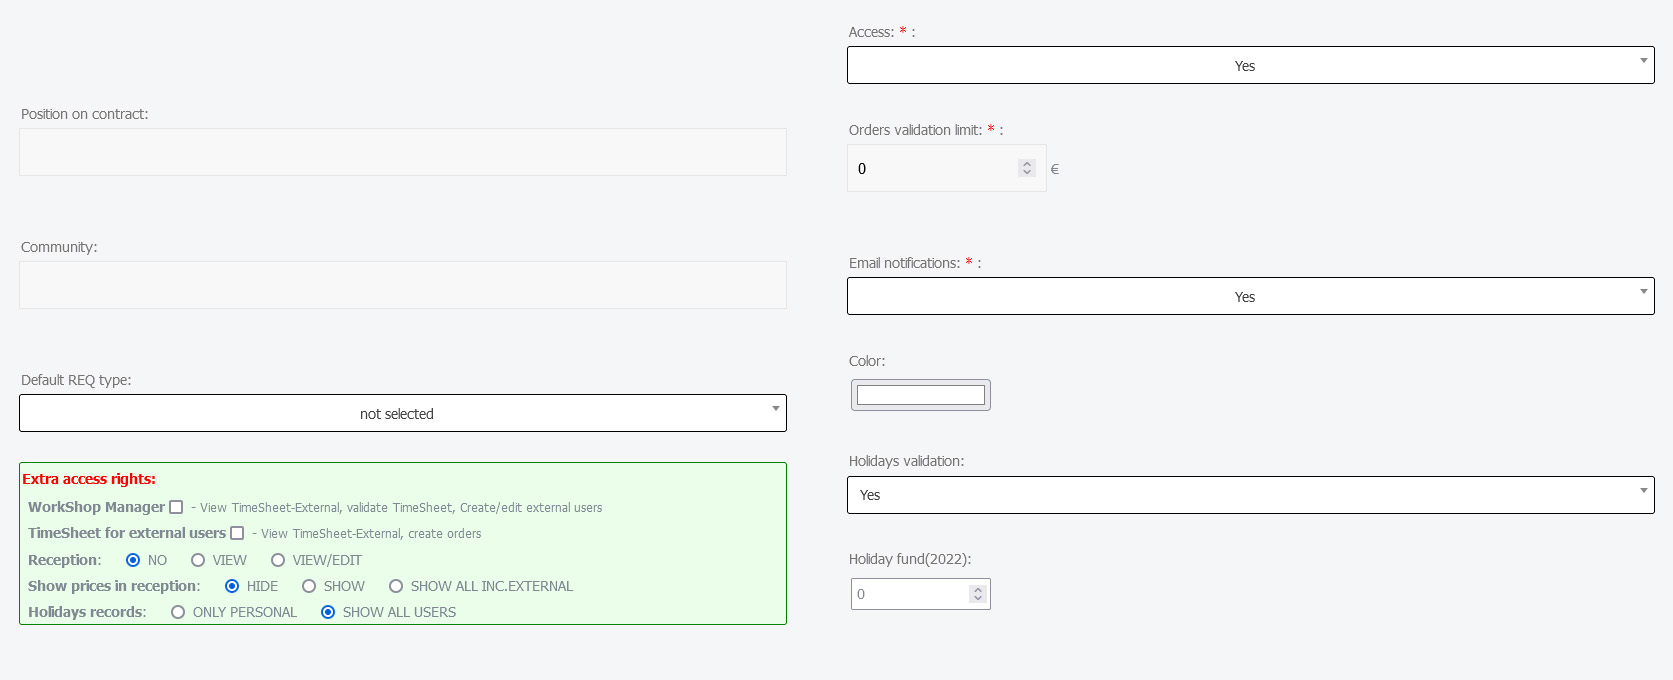Image resolution: width=1673 pixels, height=680 pixels.
Task: Open Default REQ type dropdown
Action: pyautogui.click(x=402, y=413)
